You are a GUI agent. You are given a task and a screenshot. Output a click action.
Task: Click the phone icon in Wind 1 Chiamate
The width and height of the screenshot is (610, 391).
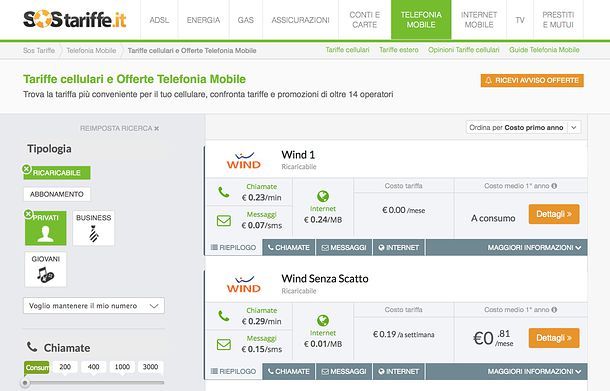click(224, 192)
